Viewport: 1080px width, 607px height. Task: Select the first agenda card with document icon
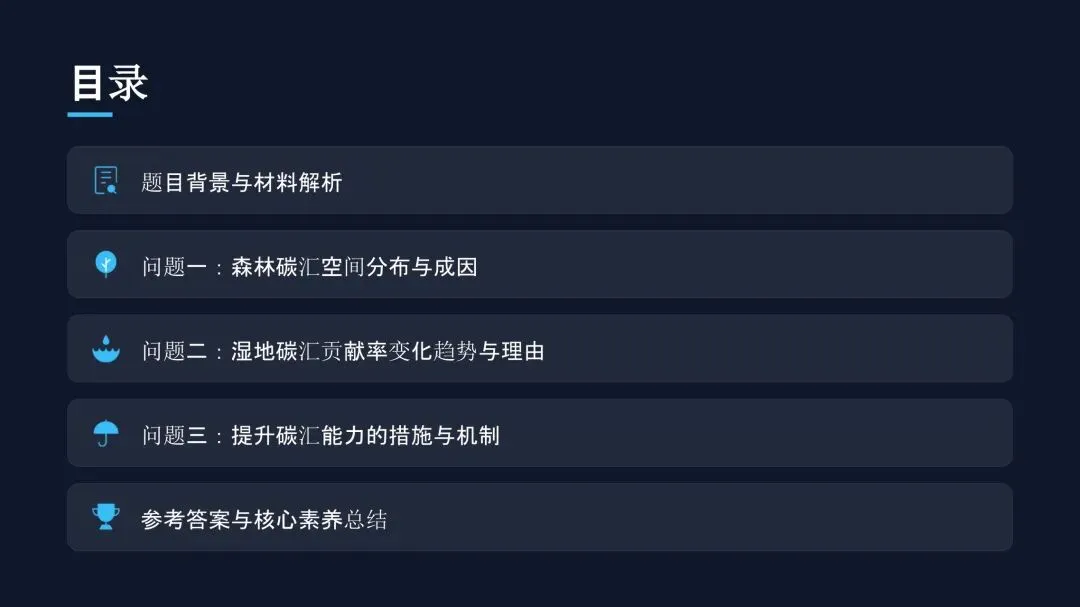540,180
